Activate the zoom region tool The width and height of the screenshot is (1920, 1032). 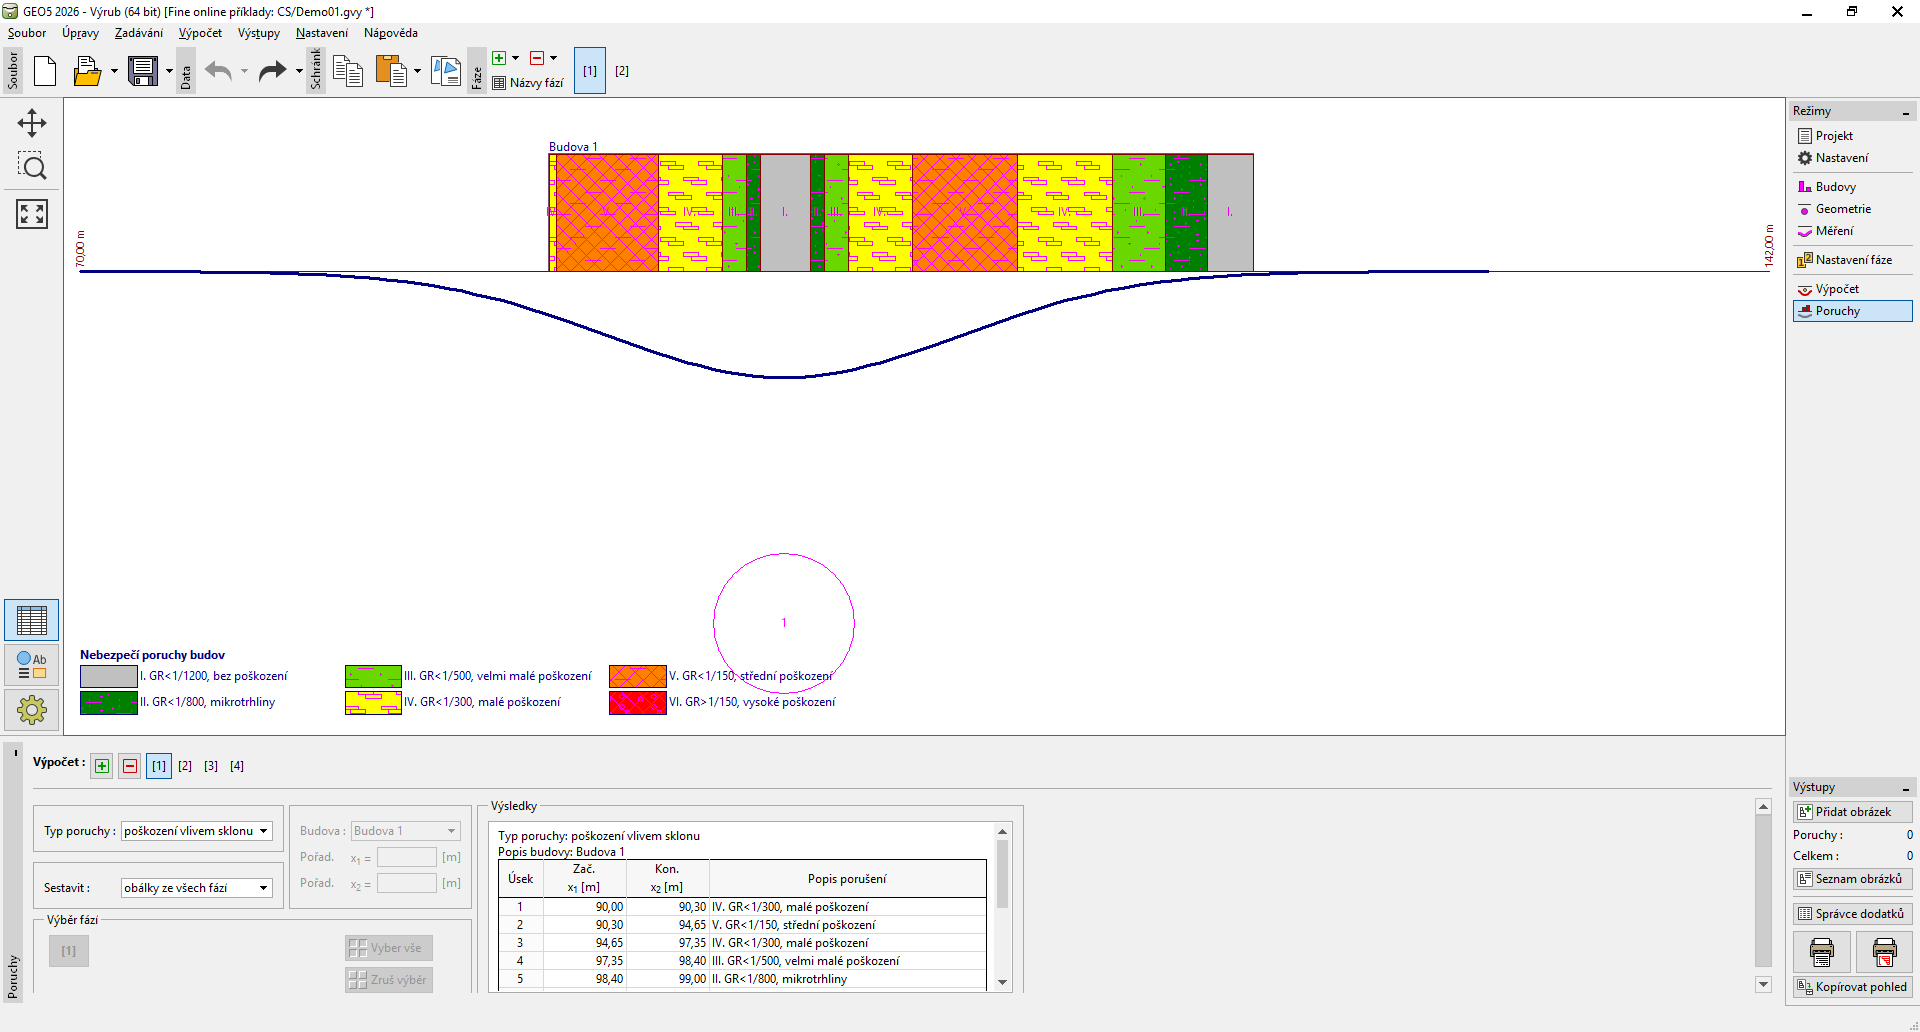pos(32,167)
